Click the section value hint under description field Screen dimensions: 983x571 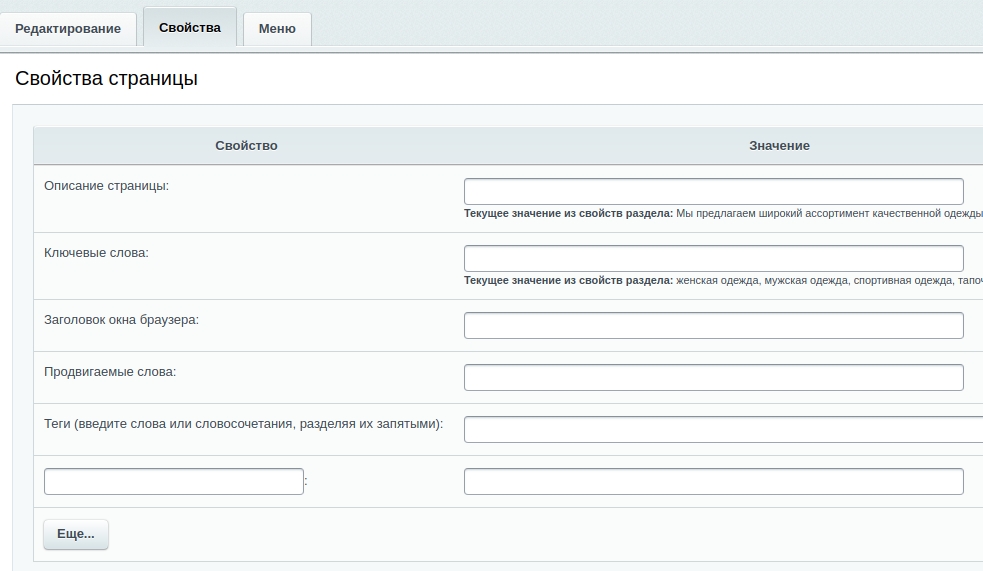coord(722,213)
